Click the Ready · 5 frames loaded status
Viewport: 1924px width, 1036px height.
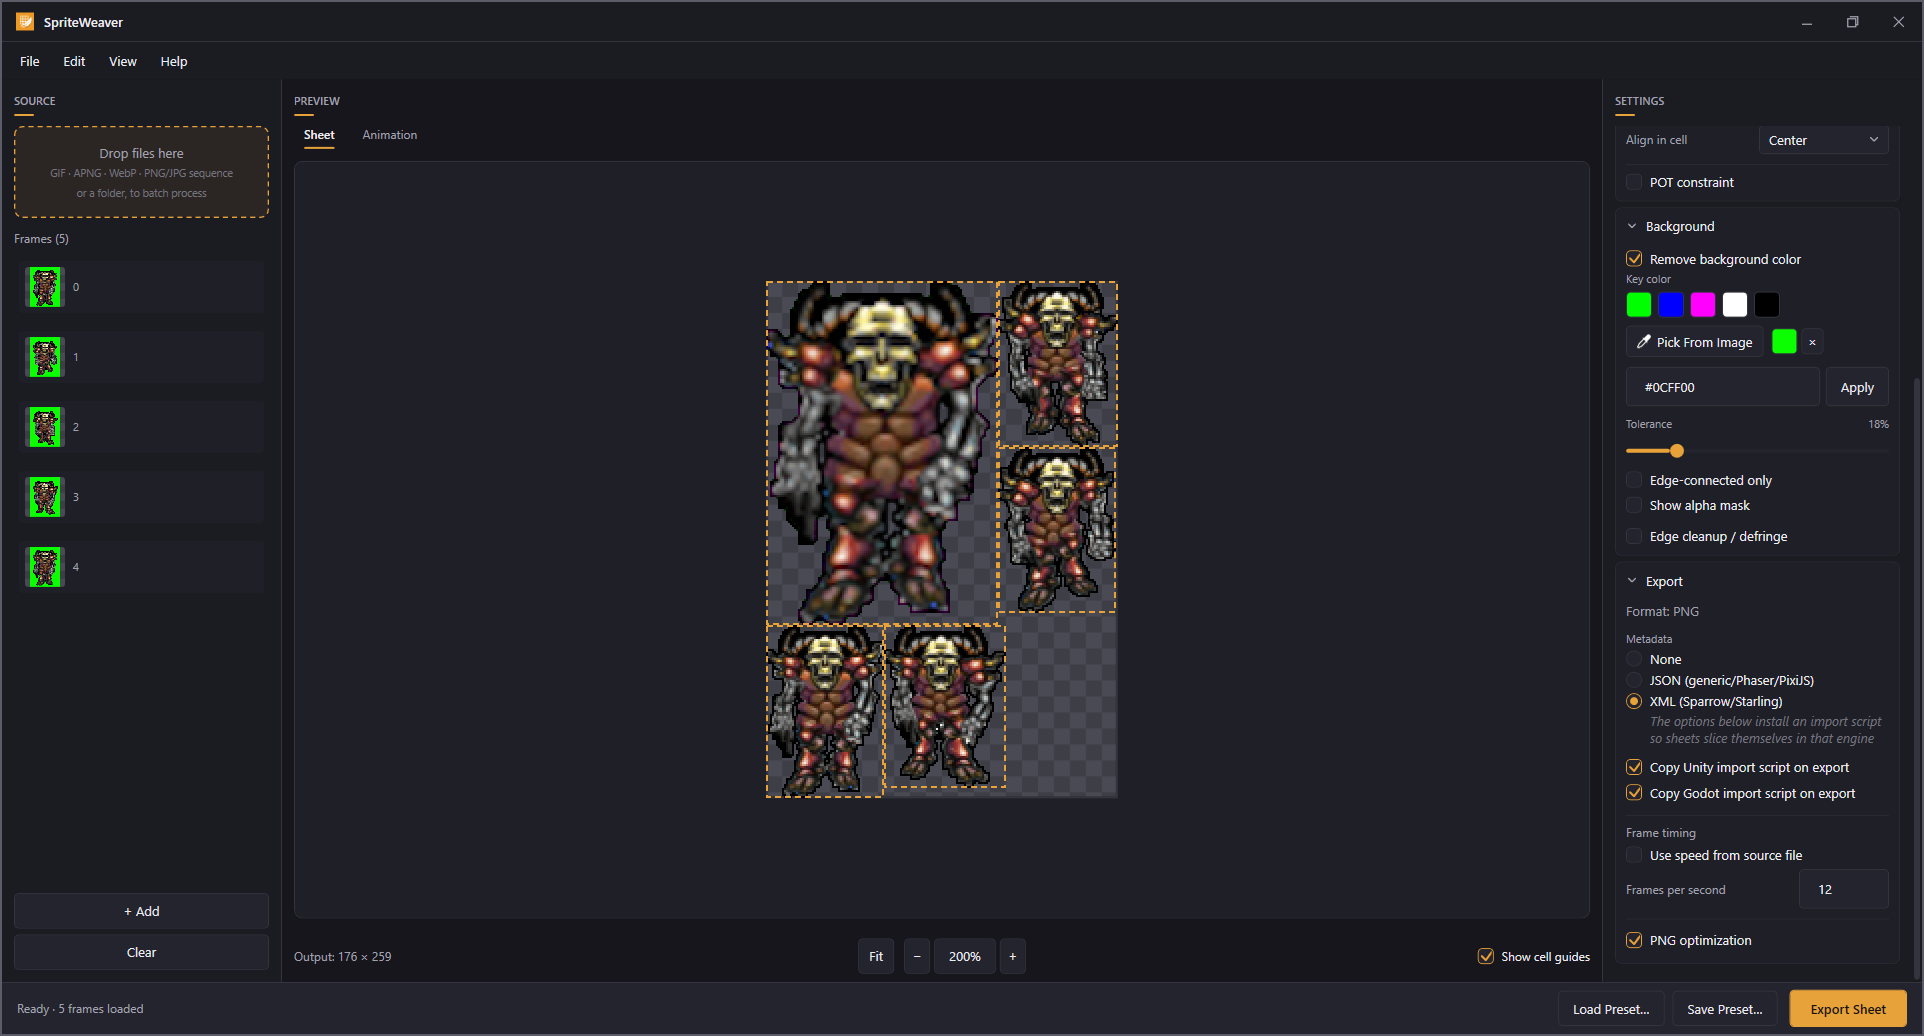pos(80,1009)
